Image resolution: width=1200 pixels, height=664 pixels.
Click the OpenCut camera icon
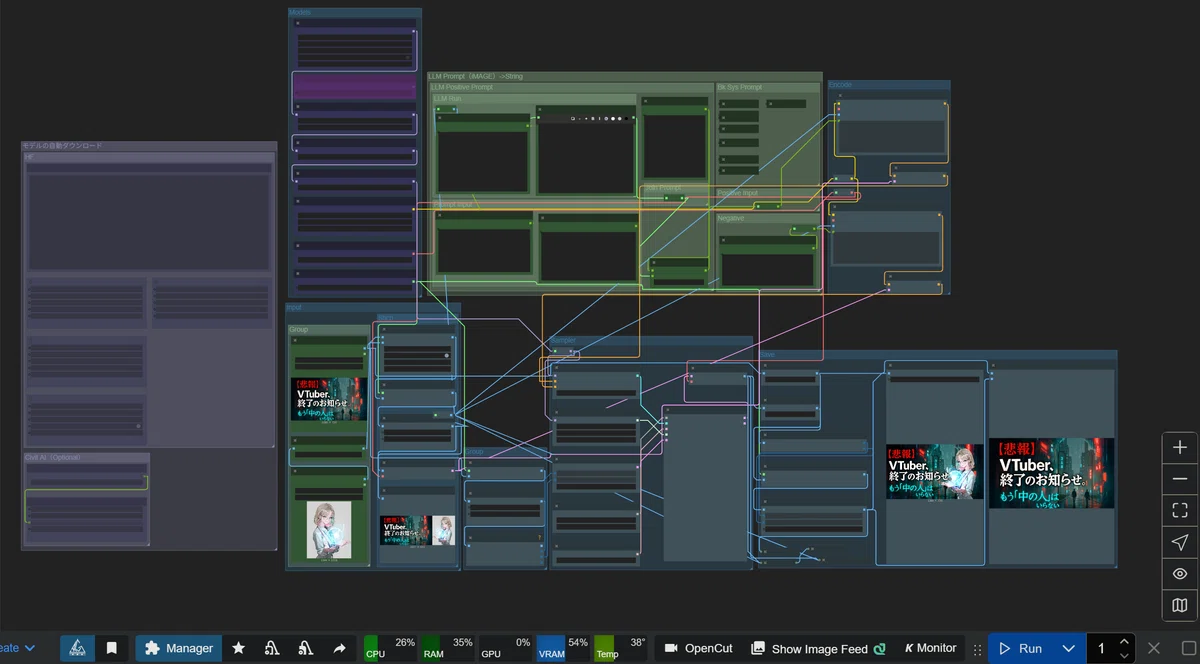[x=672, y=648]
